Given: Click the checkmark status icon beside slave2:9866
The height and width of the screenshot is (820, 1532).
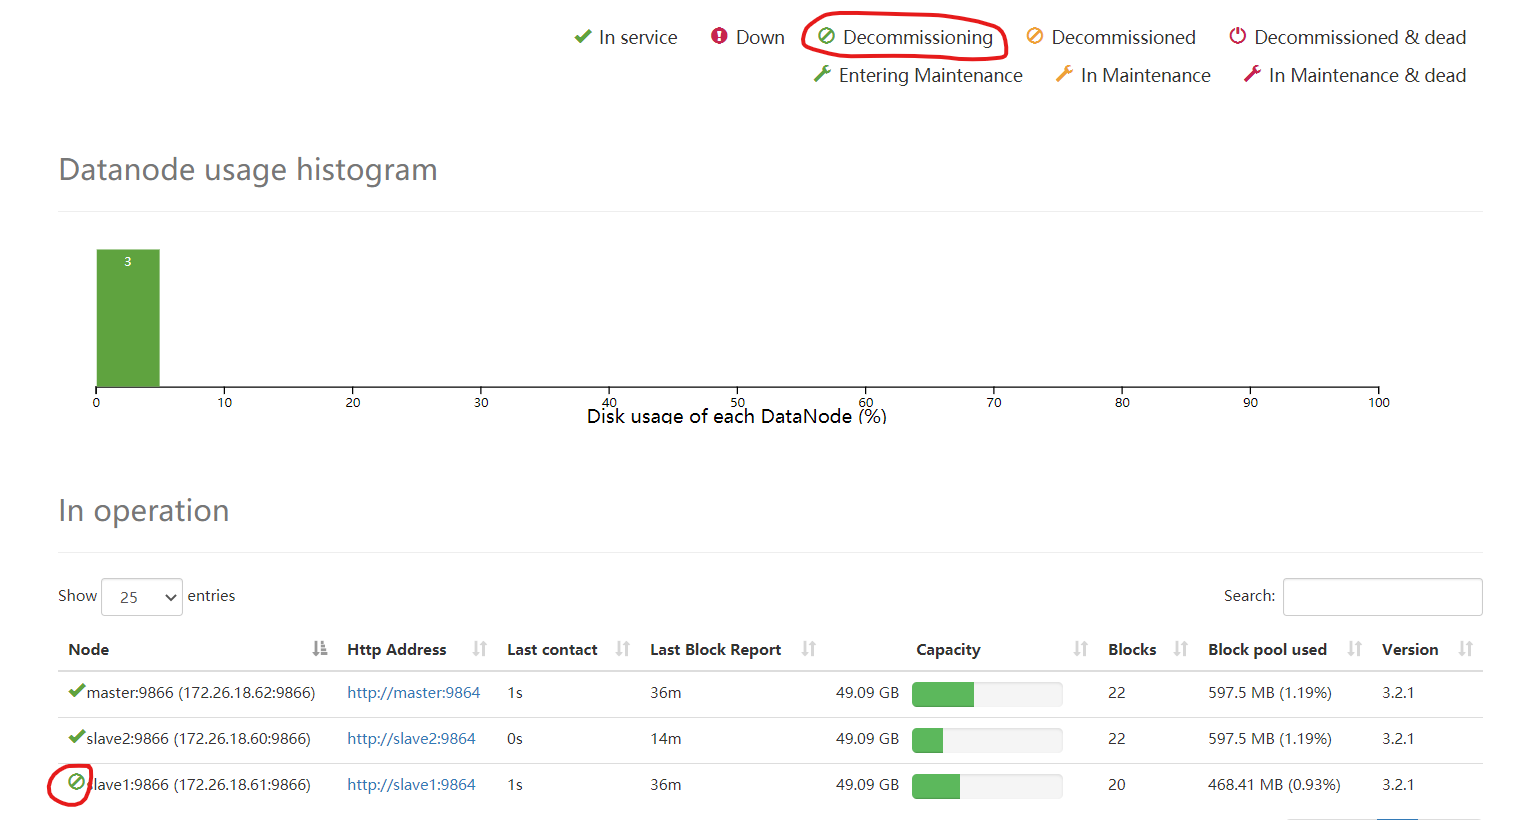Looking at the screenshot, I should click(x=77, y=736).
